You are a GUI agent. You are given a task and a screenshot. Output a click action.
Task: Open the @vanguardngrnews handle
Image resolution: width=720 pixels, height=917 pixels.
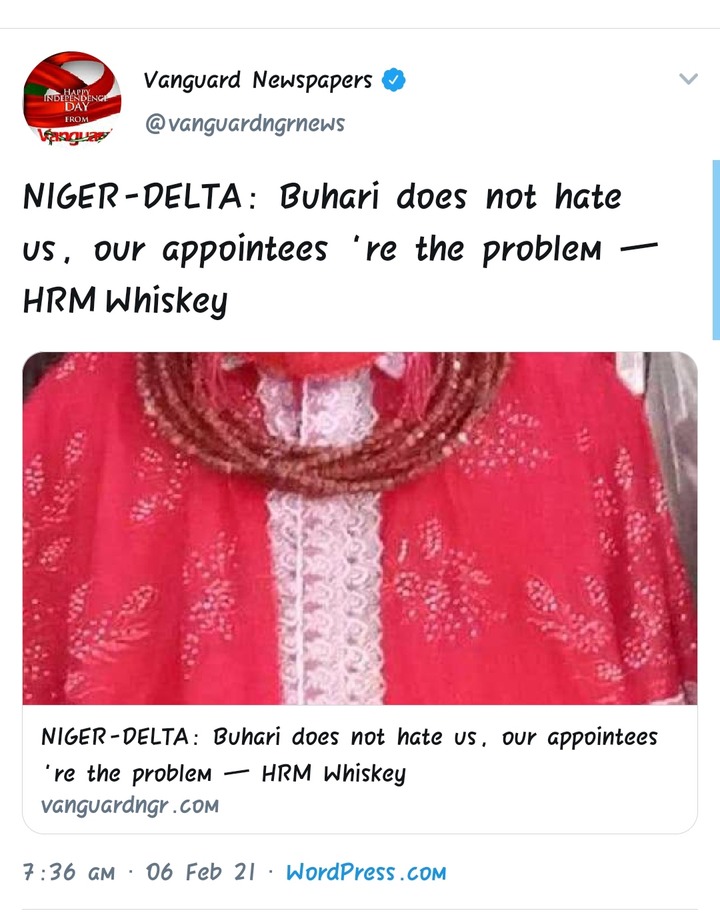pyautogui.click(x=245, y=123)
